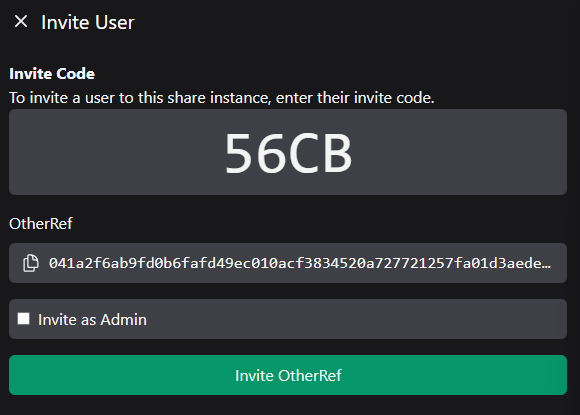
Task: Click the invite code instruction sentence
Action: tap(222, 98)
